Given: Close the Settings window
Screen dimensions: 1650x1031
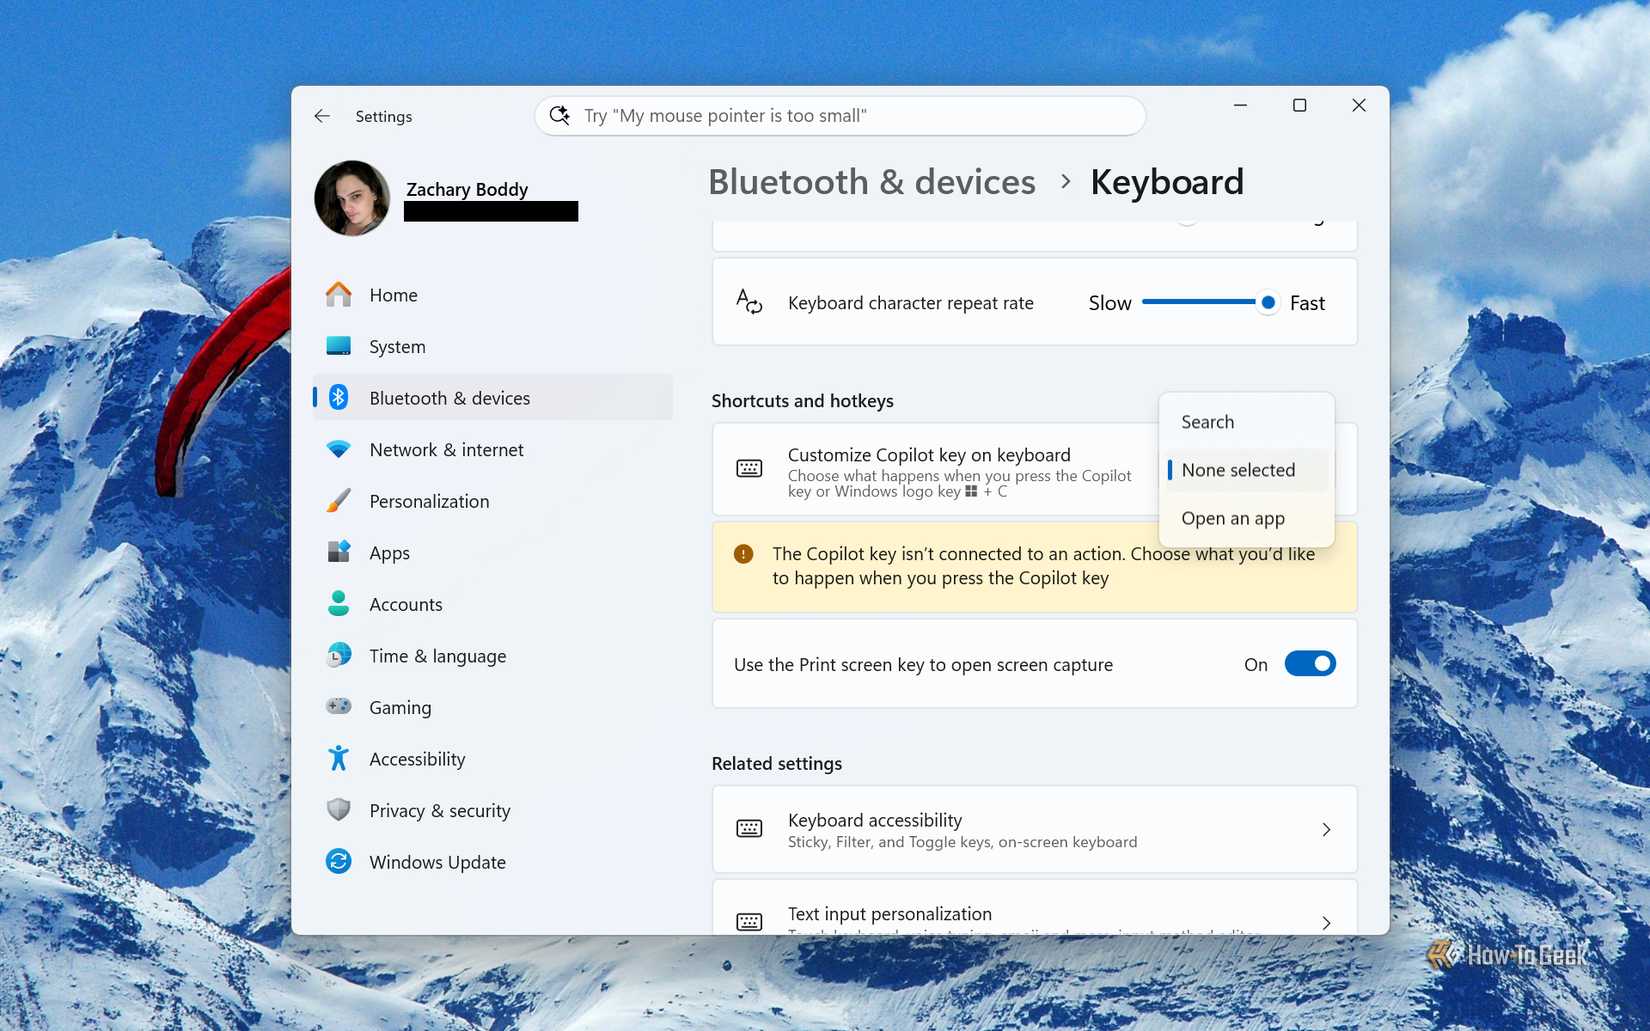Looking at the screenshot, I should (x=1358, y=105).
